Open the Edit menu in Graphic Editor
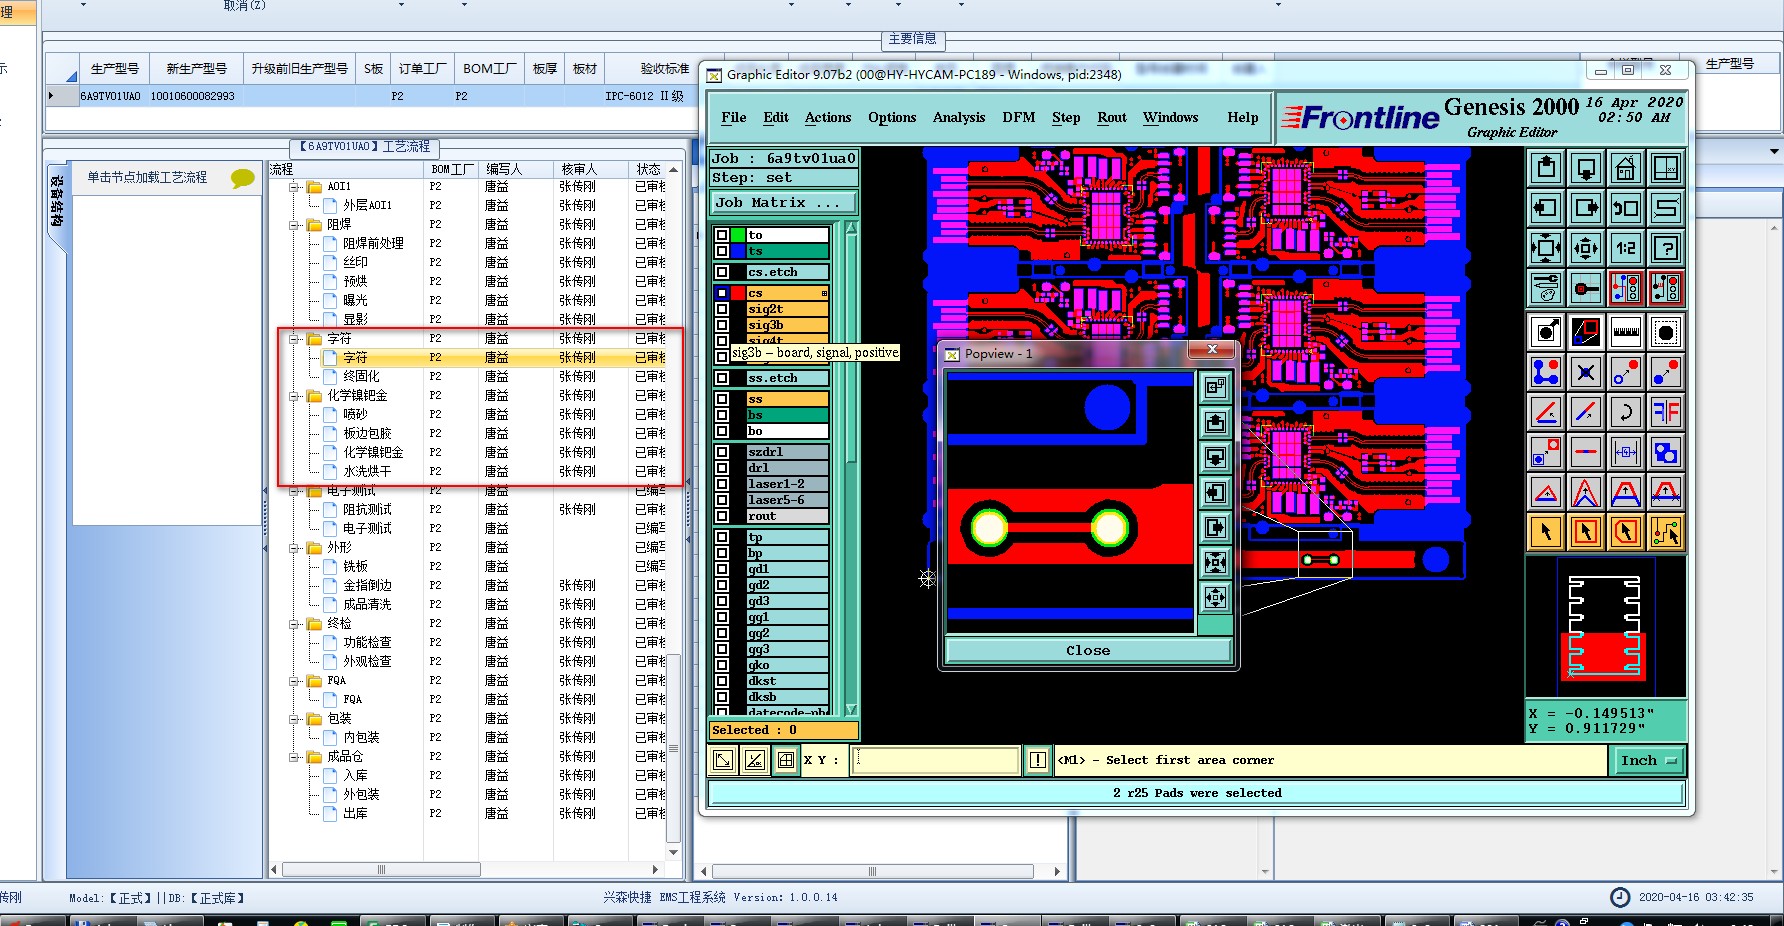Viewport: 1784px width, 926px height. tap(776, 118)
